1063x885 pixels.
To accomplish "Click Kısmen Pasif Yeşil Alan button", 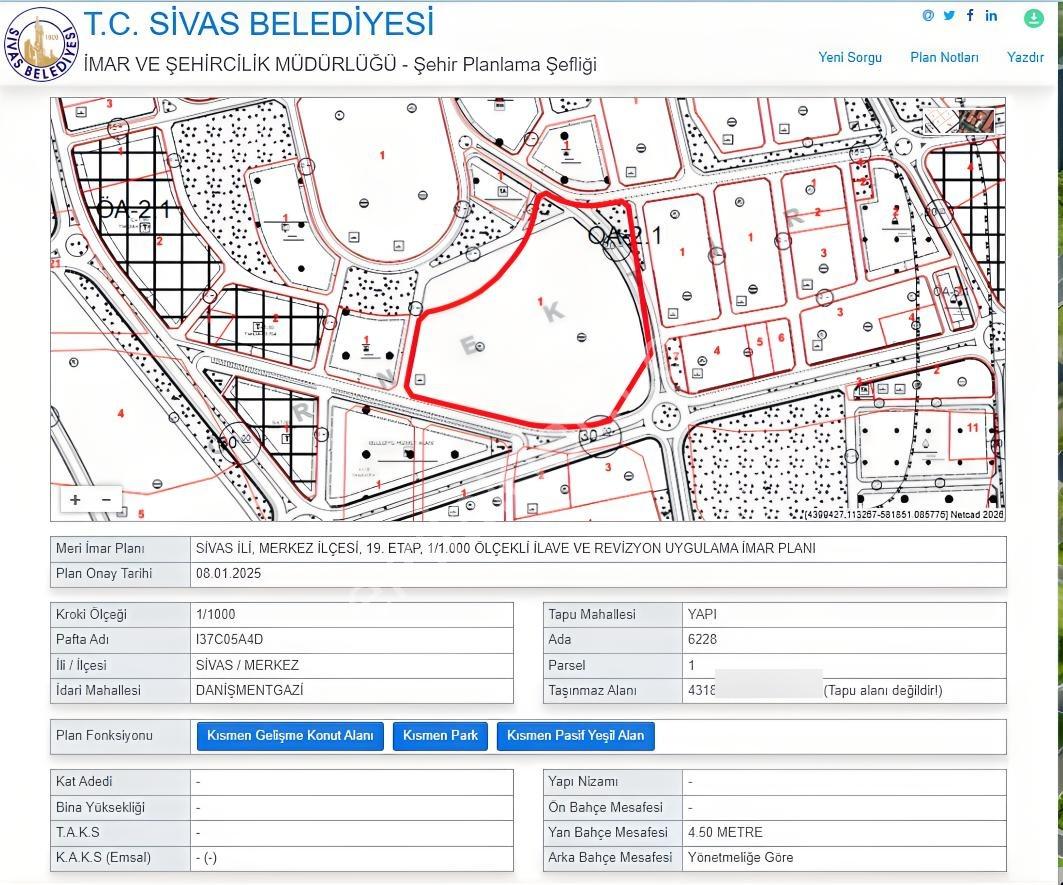I will 576,736.
